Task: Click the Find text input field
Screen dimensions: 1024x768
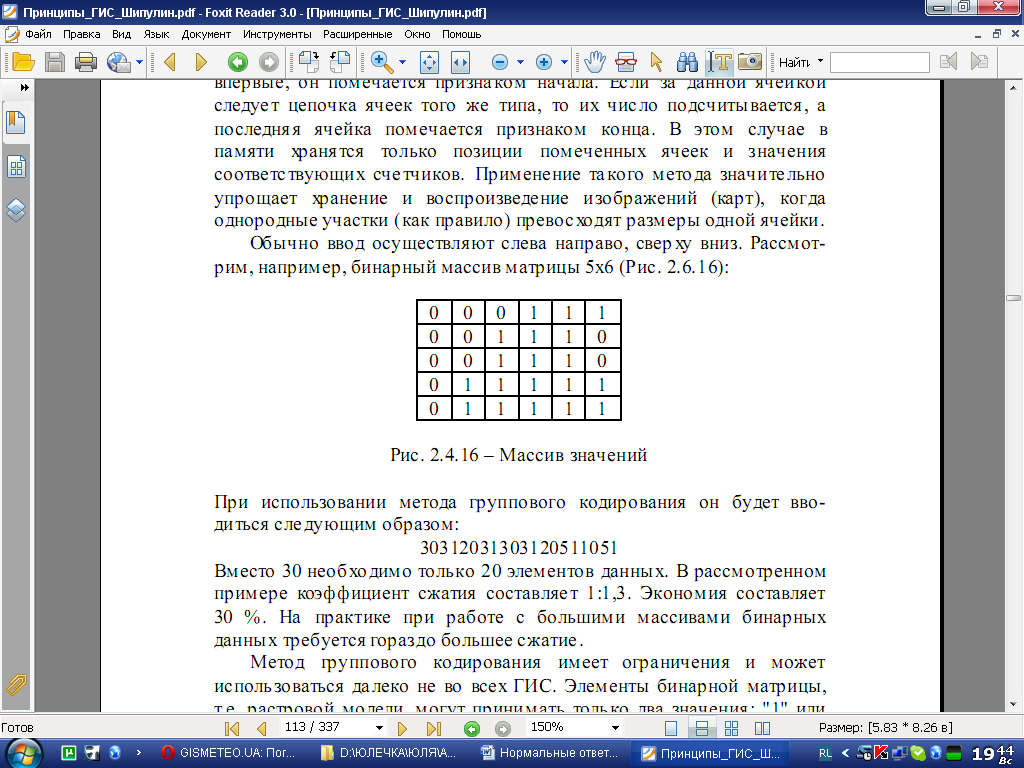Action: 879,63
